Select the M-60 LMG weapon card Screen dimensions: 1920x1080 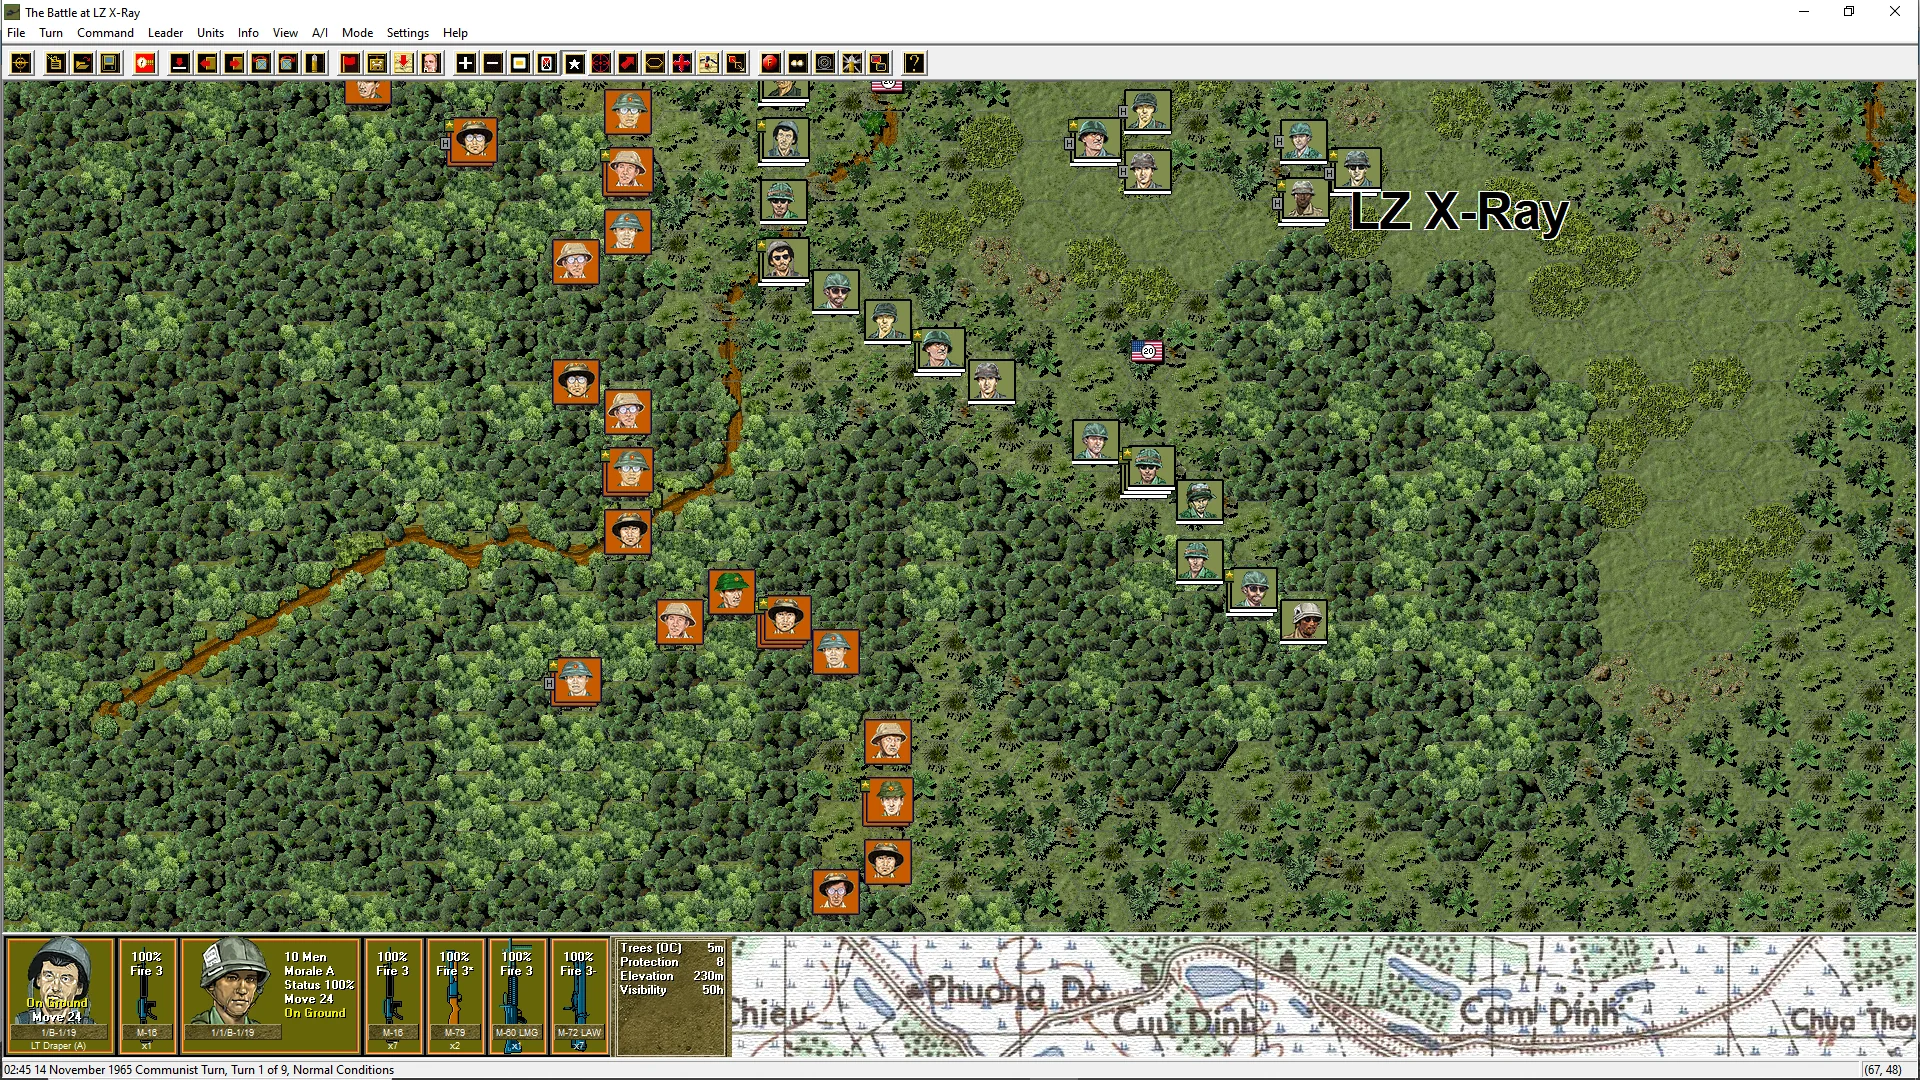[517, 994]
